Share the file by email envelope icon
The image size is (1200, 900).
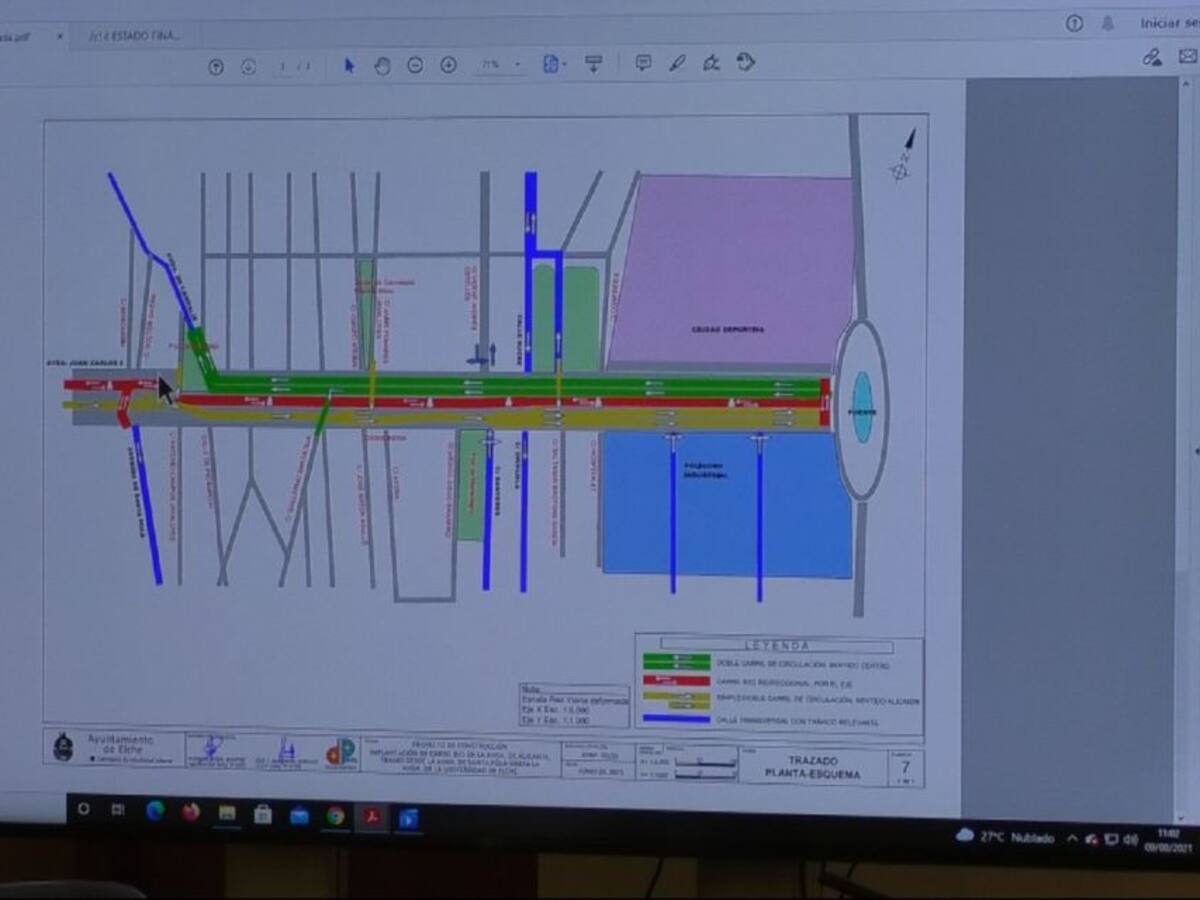coord(1186,58)
